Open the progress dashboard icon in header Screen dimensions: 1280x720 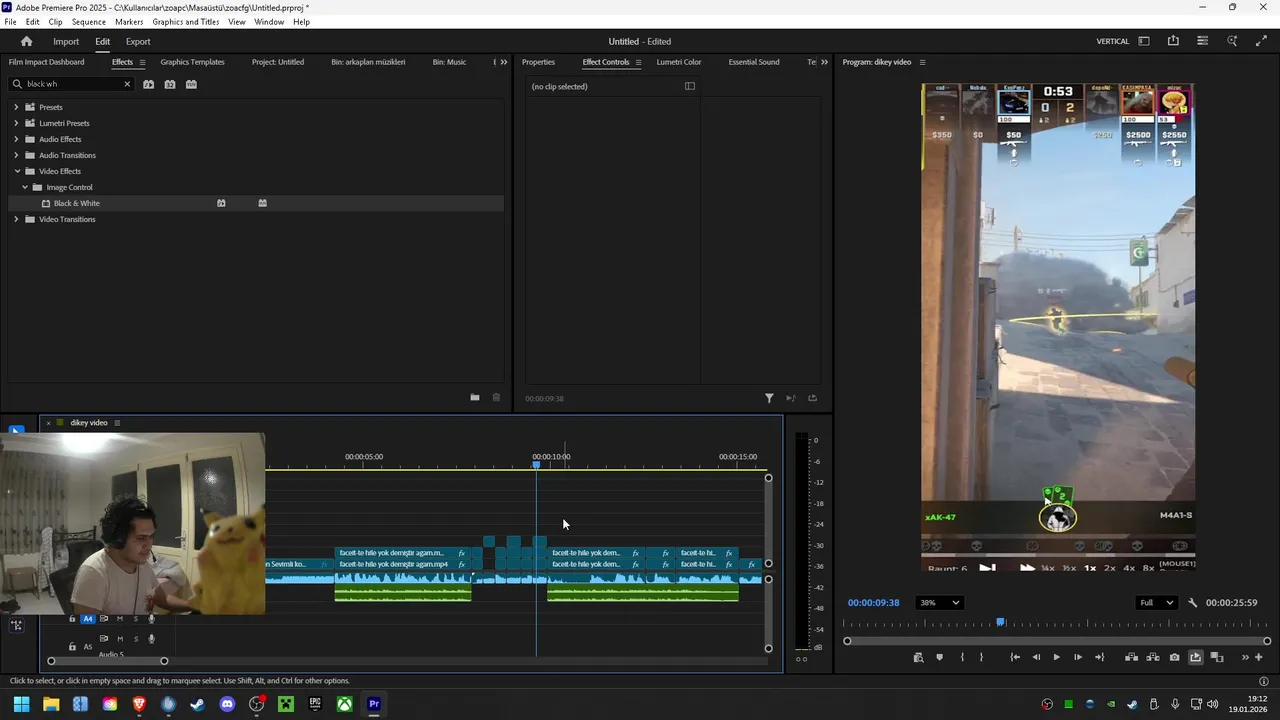1202,41
